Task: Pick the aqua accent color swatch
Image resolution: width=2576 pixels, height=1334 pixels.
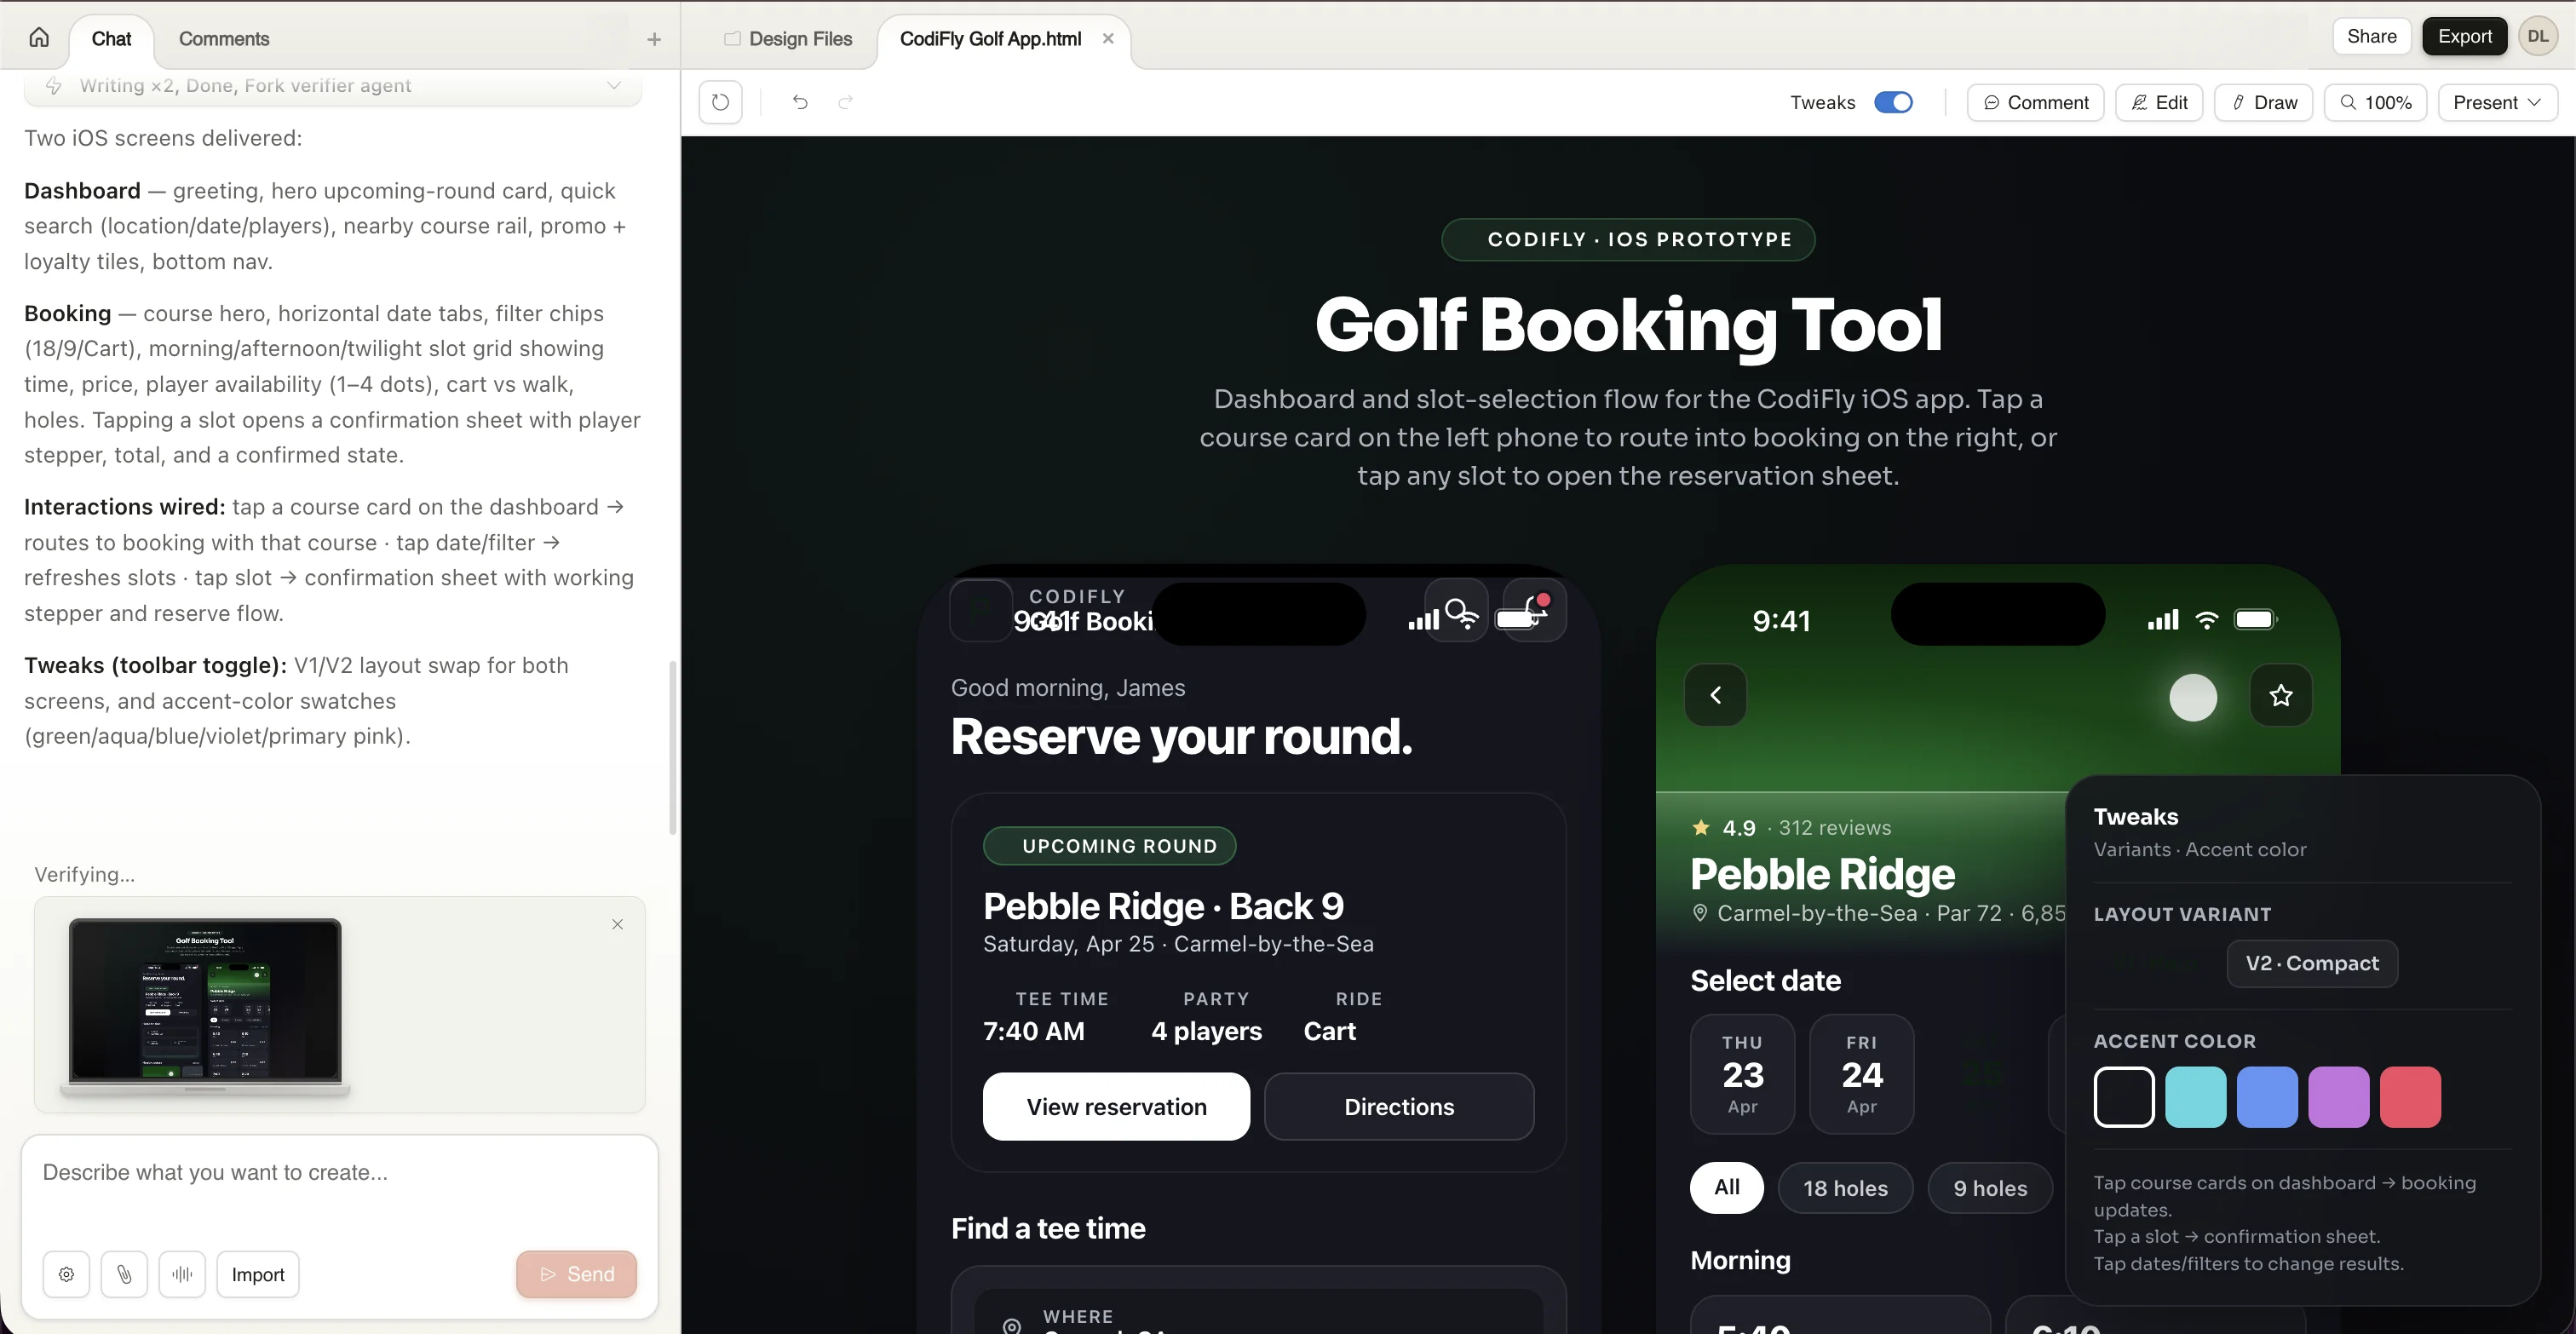Action: (2196, 1097)
